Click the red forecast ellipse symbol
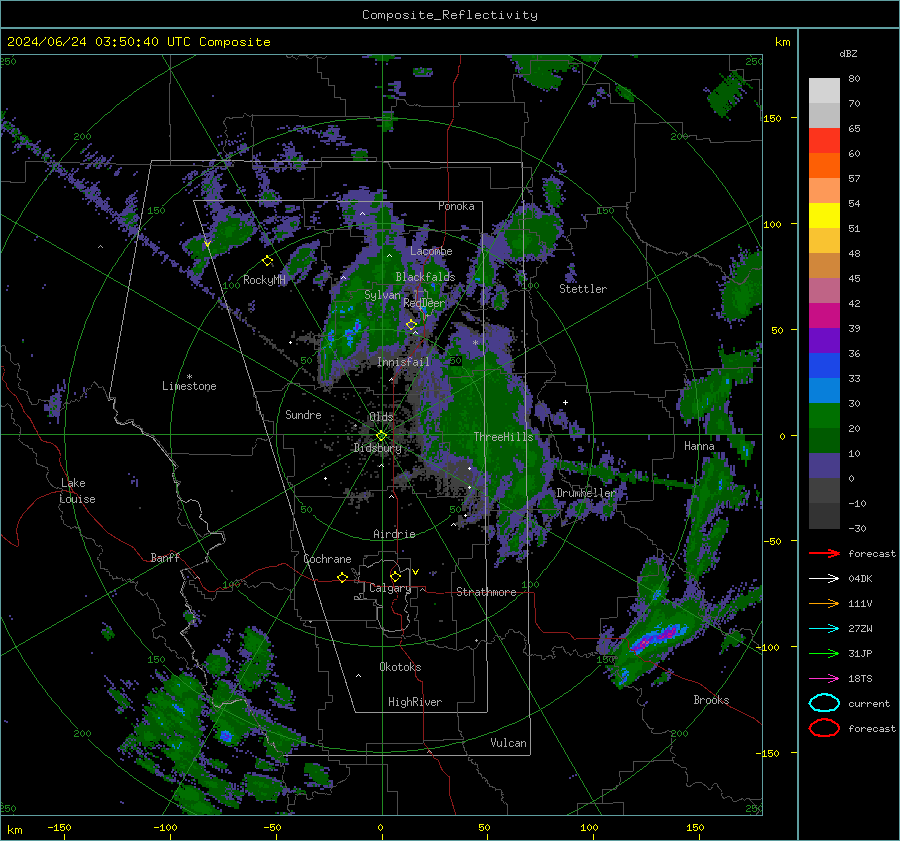Image resolution: width=900 pixels, height=841 pixels. pyautogui.click(x=824, y=728)
